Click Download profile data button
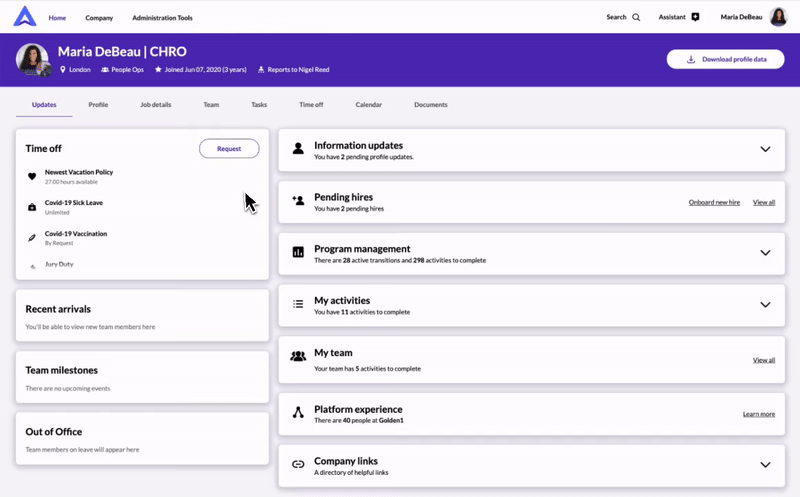Screen dimensions: 800x497 tap(726, 59)
